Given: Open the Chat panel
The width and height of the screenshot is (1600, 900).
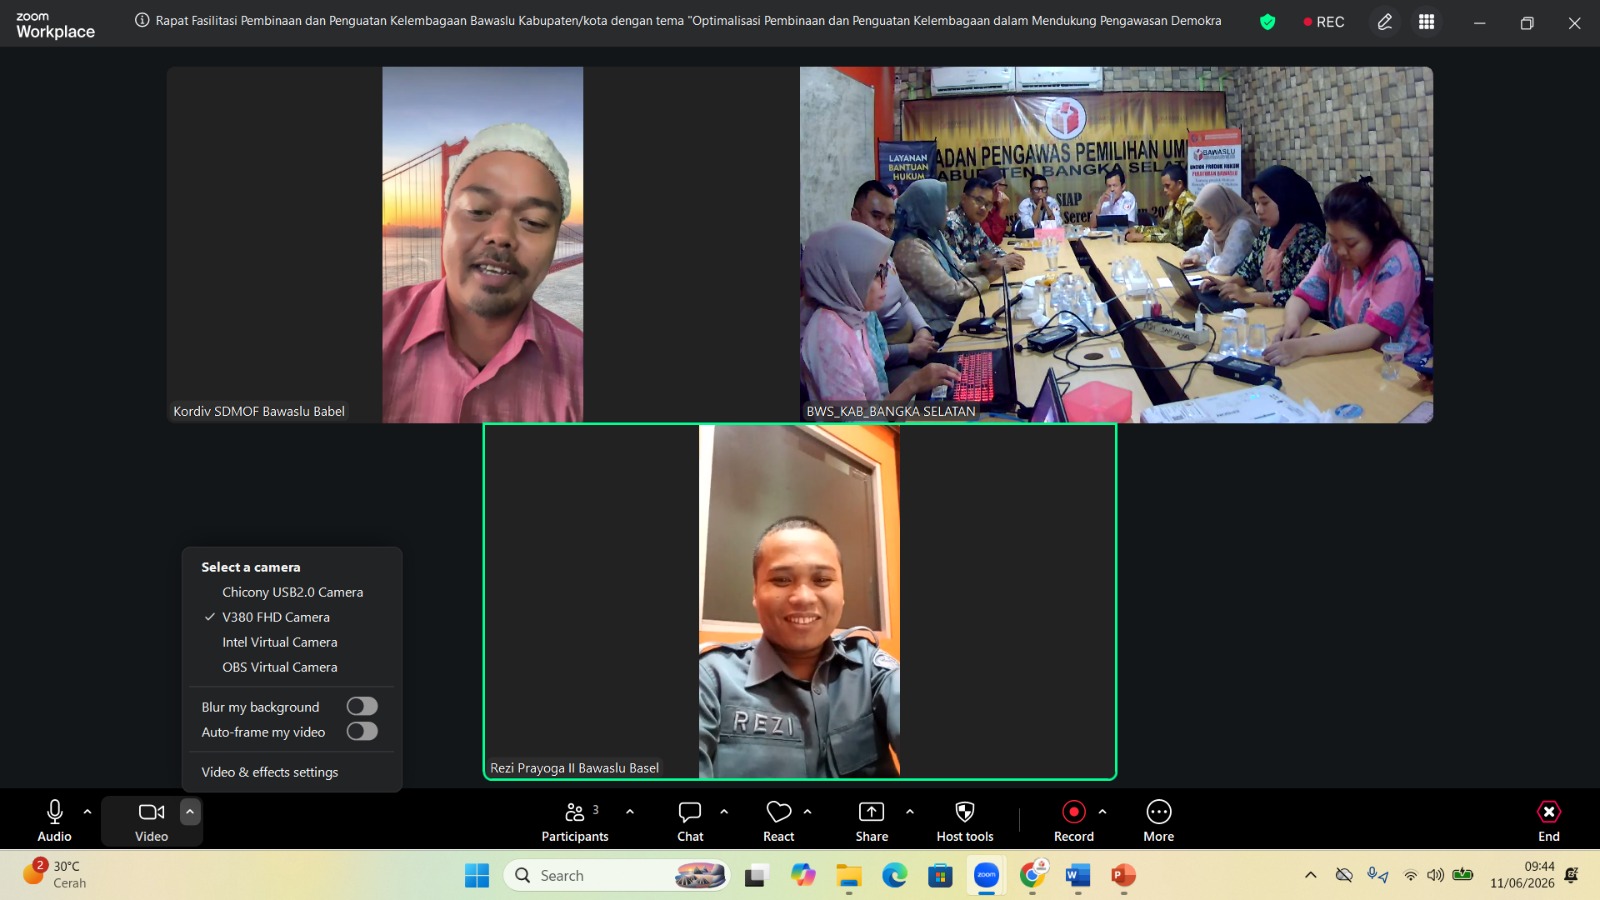Looking at the screenshot, I should pyautogui.click(x=690, y=821).
